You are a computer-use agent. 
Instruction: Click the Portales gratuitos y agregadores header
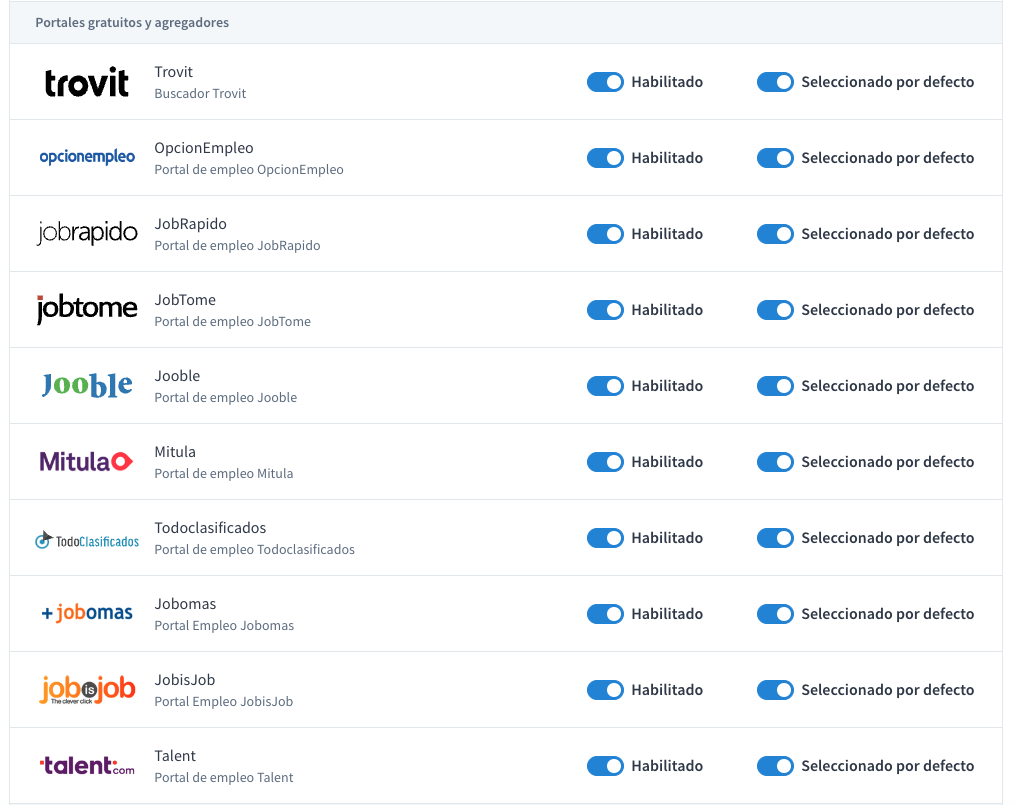point(132,22)
